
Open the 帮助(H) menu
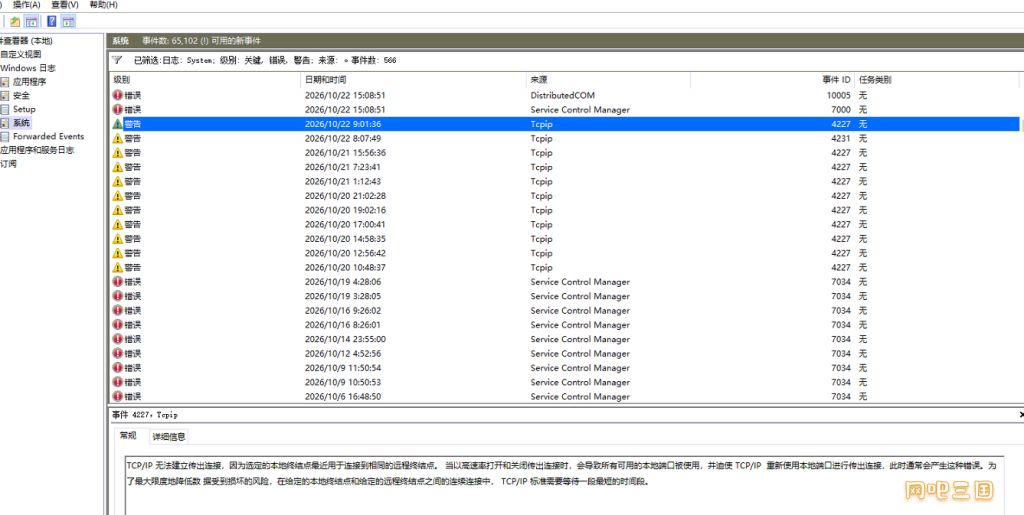103,5
